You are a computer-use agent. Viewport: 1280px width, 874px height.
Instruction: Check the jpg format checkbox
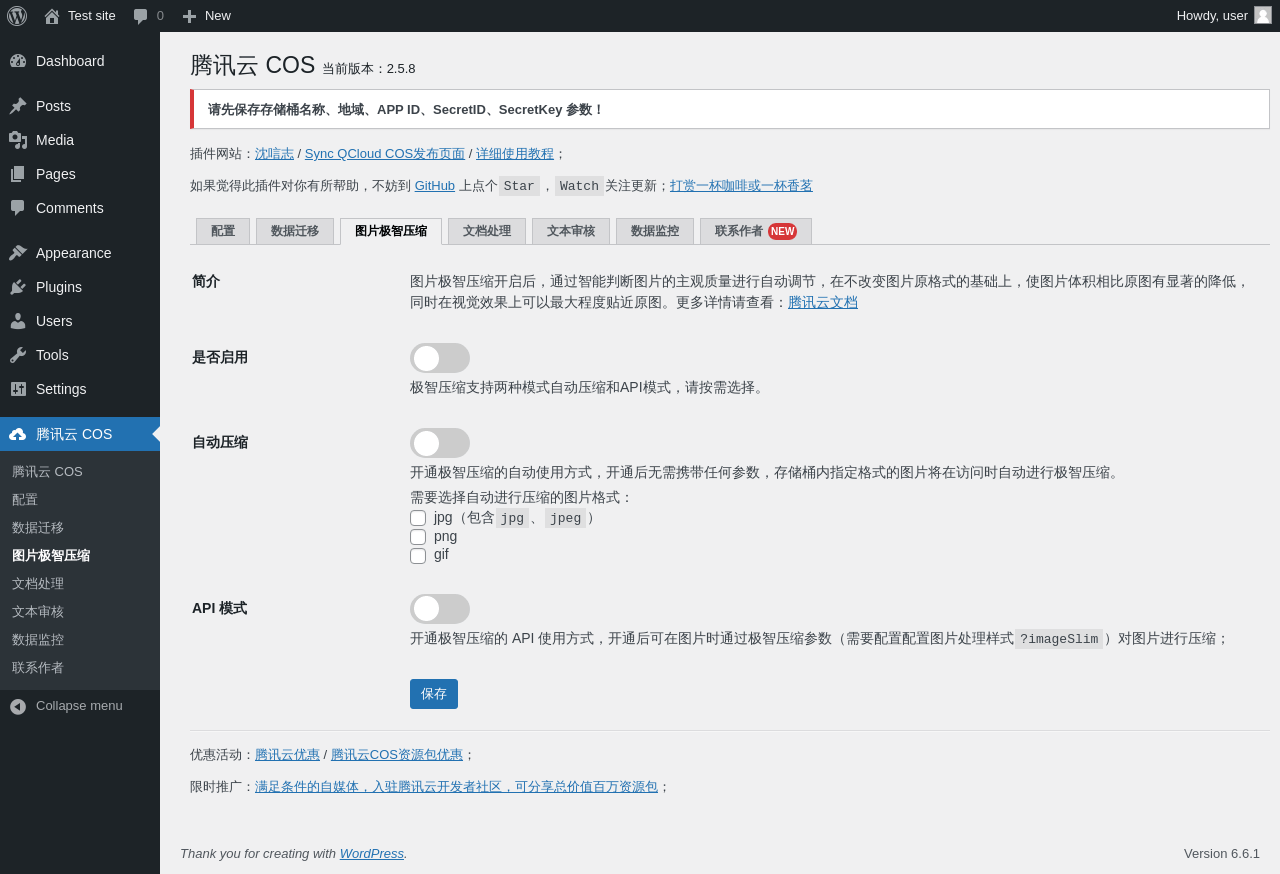[x=418, y=518]
